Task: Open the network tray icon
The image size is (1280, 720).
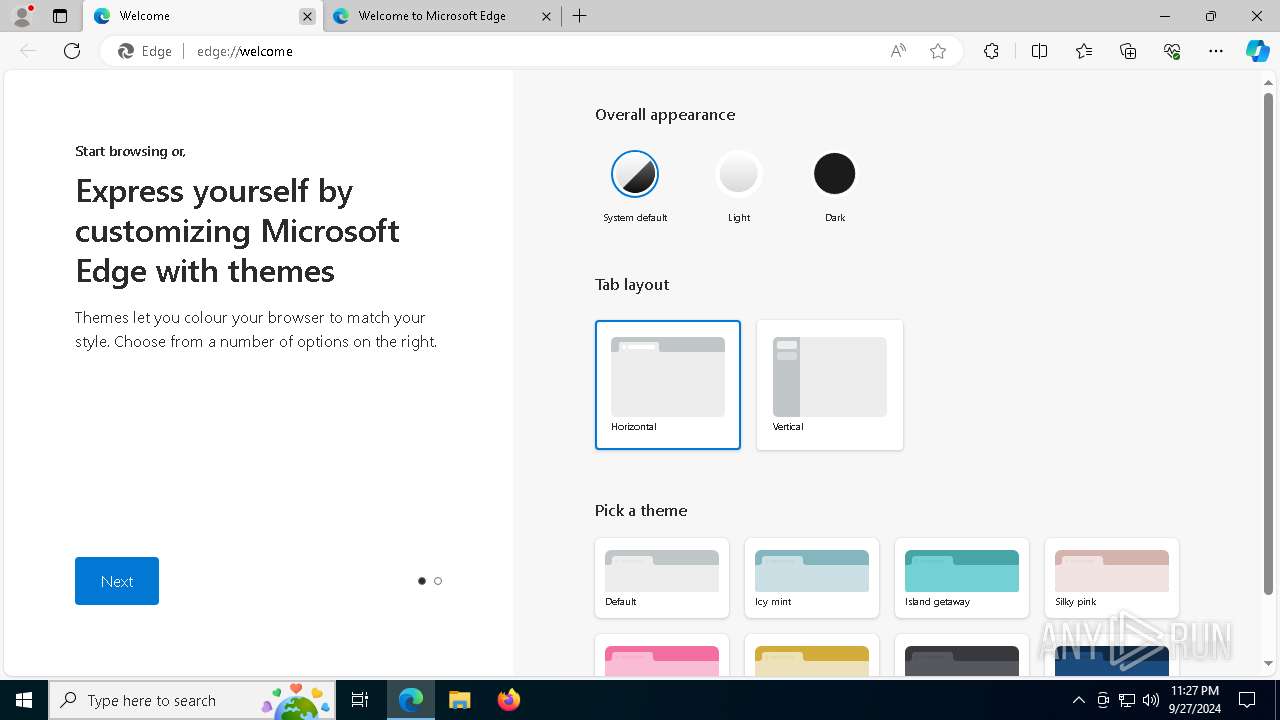Action: point(1127,700)
